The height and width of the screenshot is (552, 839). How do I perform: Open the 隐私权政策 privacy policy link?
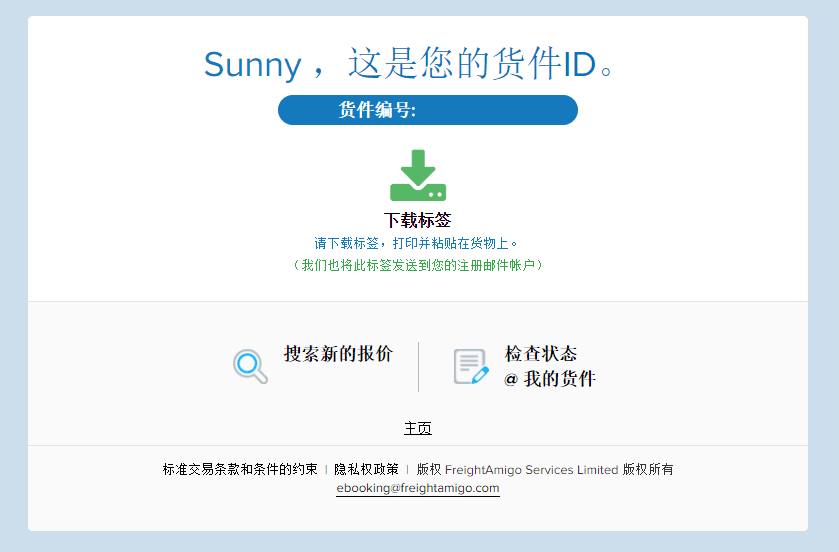[x=367, y=470]
